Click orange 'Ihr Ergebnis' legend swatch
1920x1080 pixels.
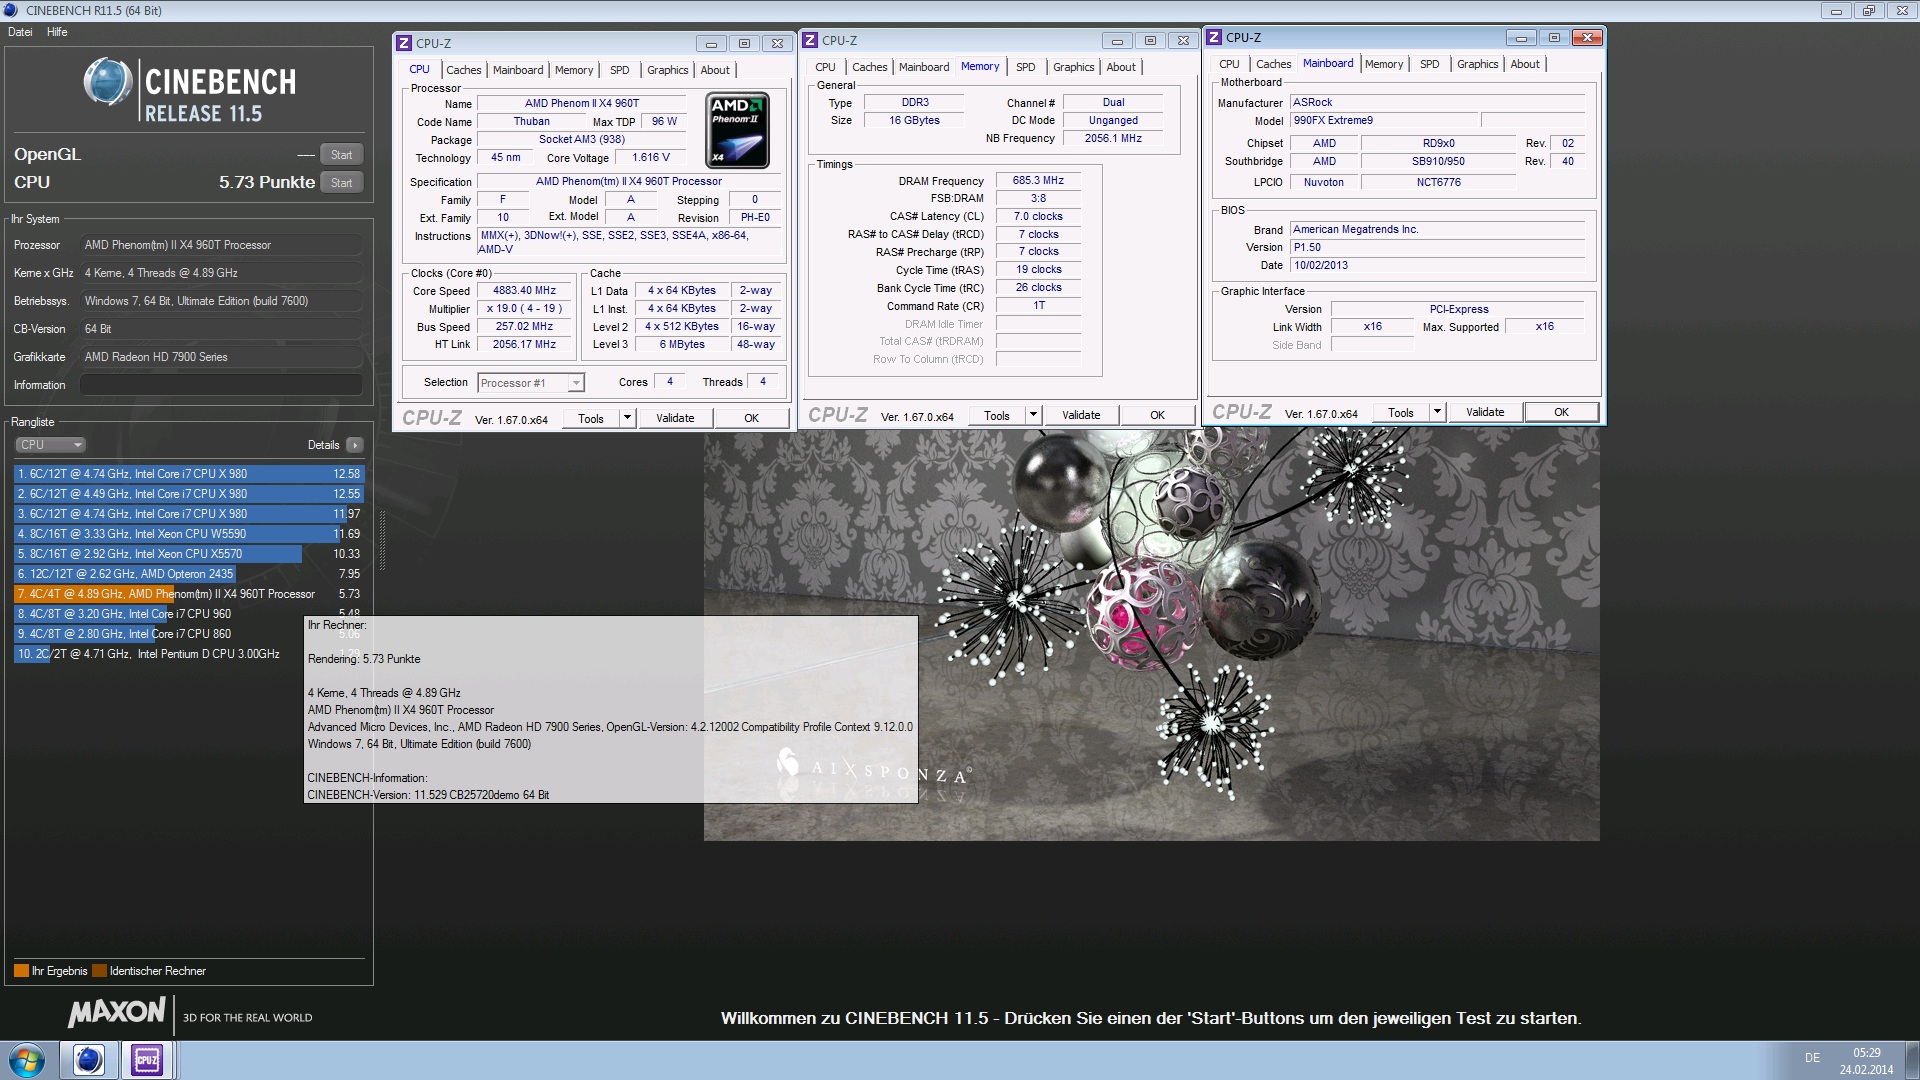click(21, 971)
